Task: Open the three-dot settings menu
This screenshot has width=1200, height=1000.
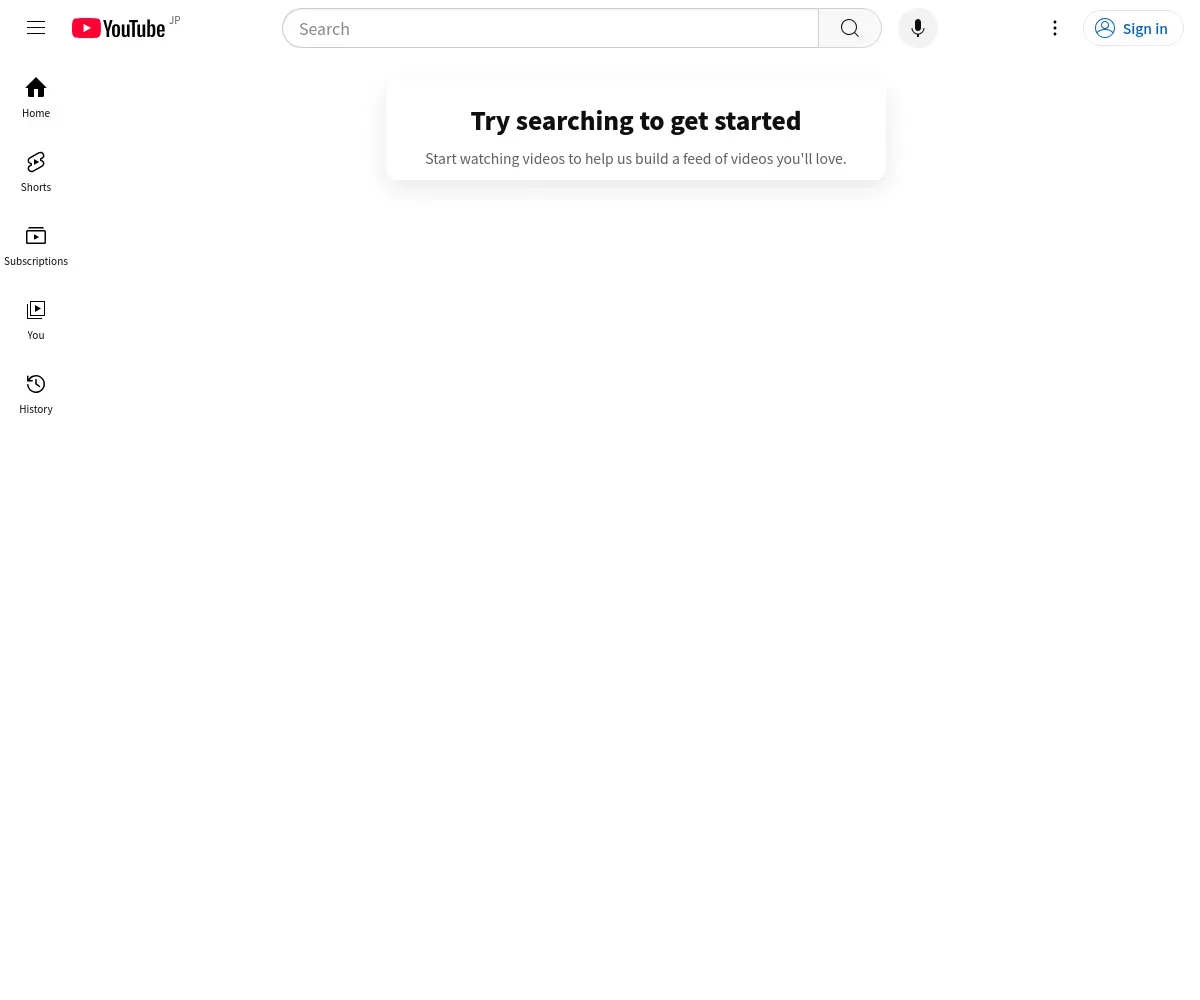Action: [1055, 29]
